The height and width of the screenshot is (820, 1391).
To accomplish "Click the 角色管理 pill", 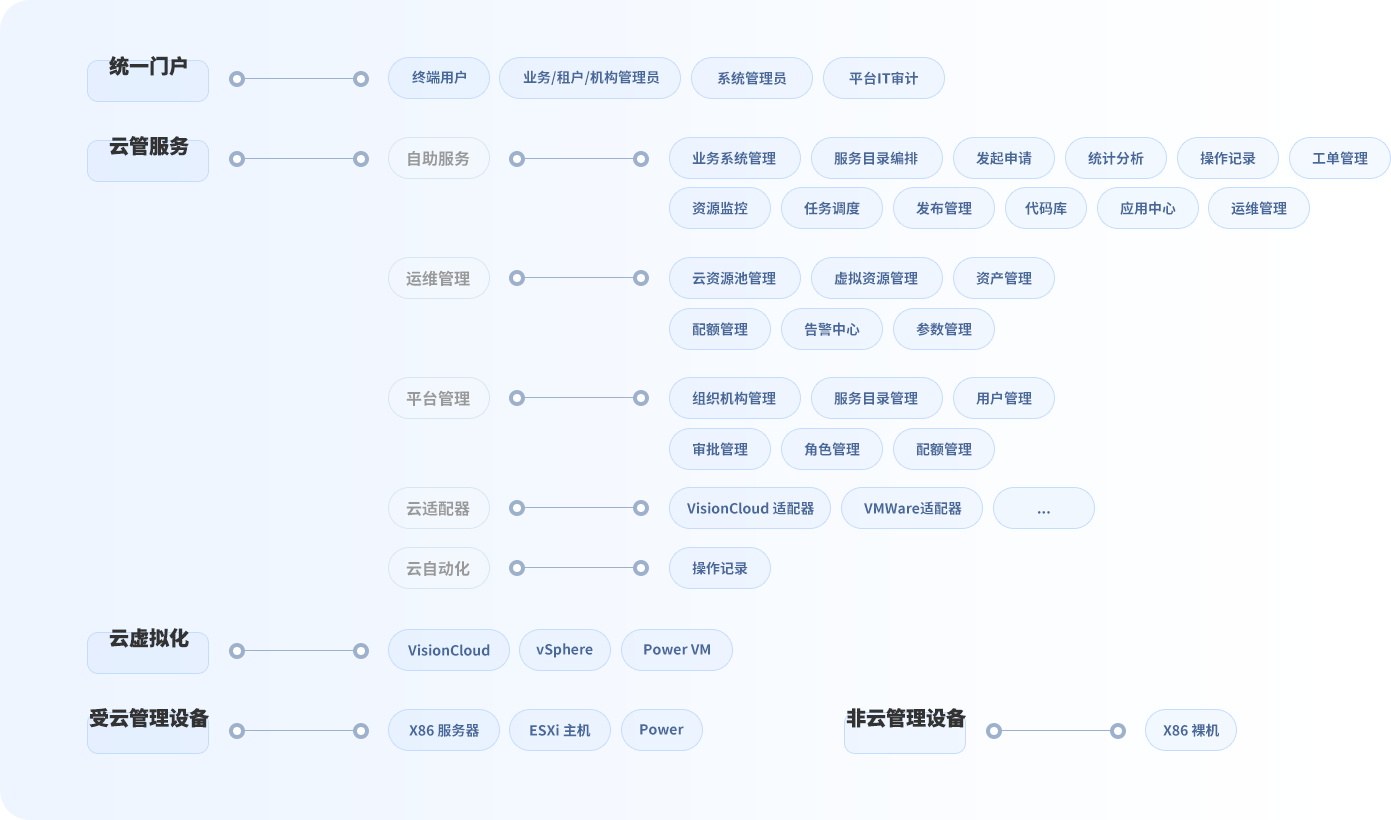I will (832, 449).
